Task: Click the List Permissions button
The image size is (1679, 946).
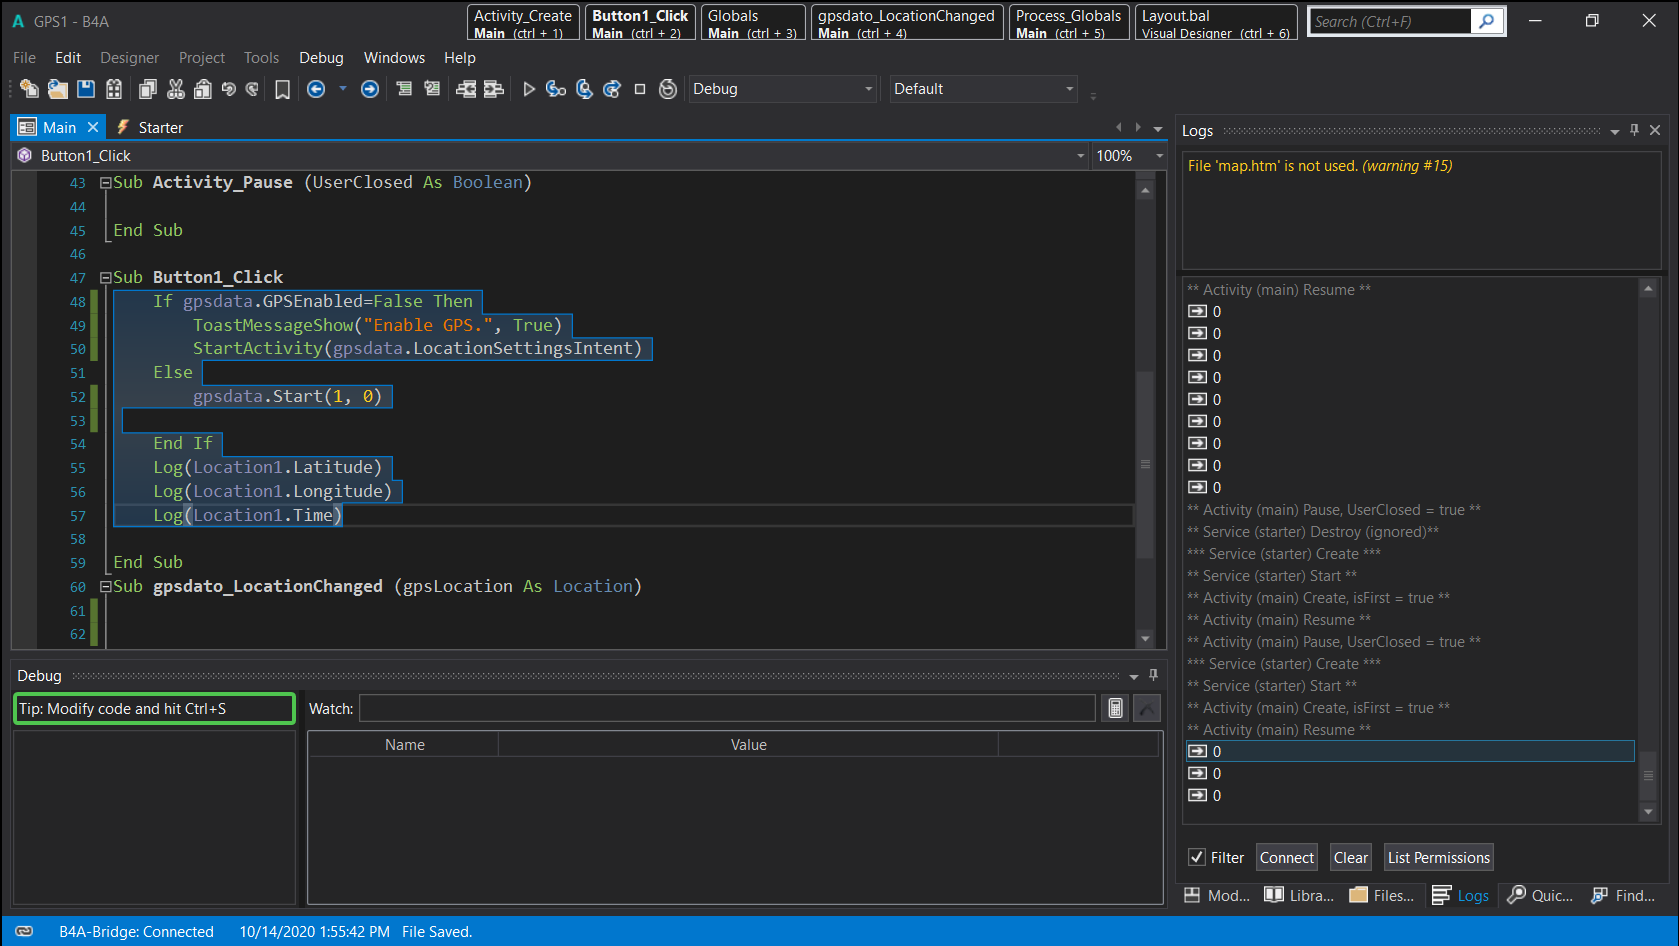Action: pyautogui.click(x=1438, y=857)
